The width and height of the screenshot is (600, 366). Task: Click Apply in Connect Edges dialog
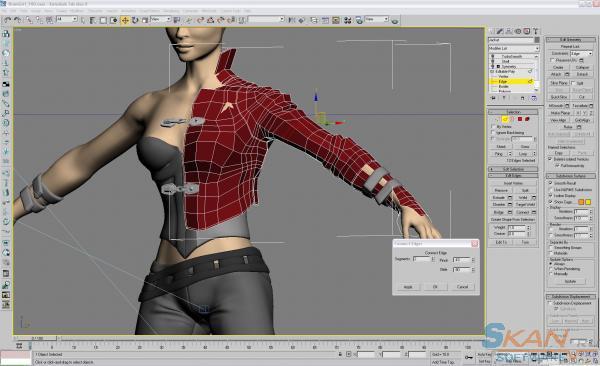point(408,287)
